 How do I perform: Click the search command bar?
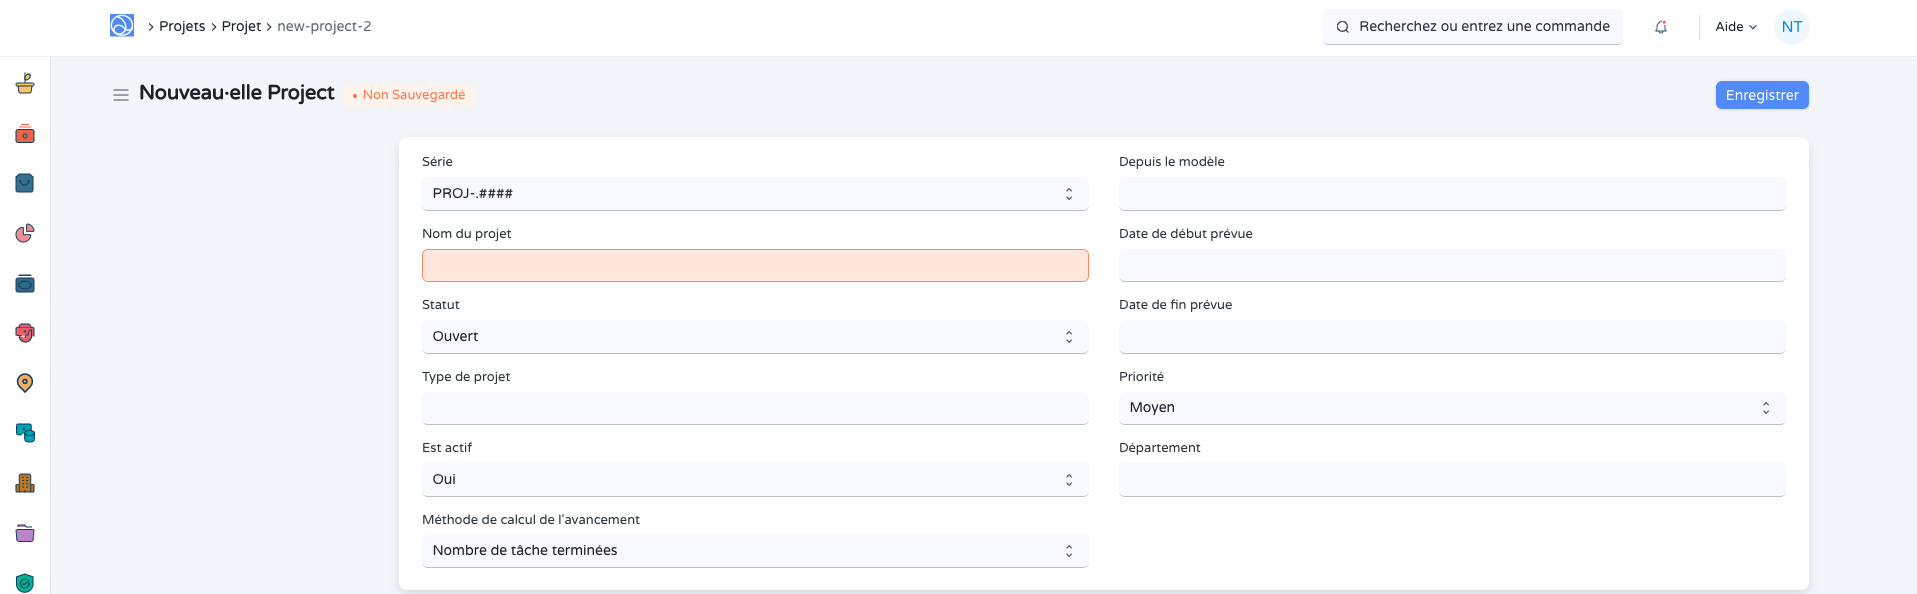(x=1472, y=27)
